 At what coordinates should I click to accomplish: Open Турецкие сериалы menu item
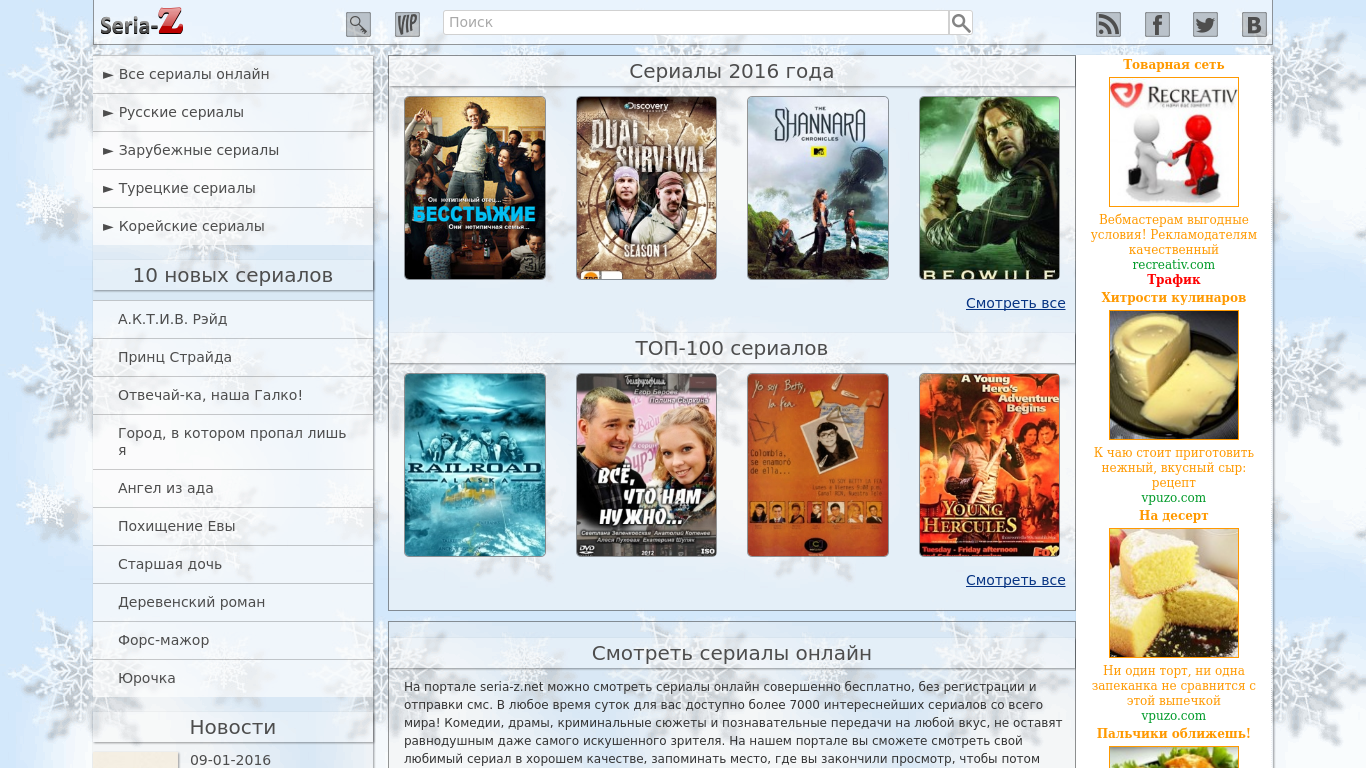click(x=233, y=188)
